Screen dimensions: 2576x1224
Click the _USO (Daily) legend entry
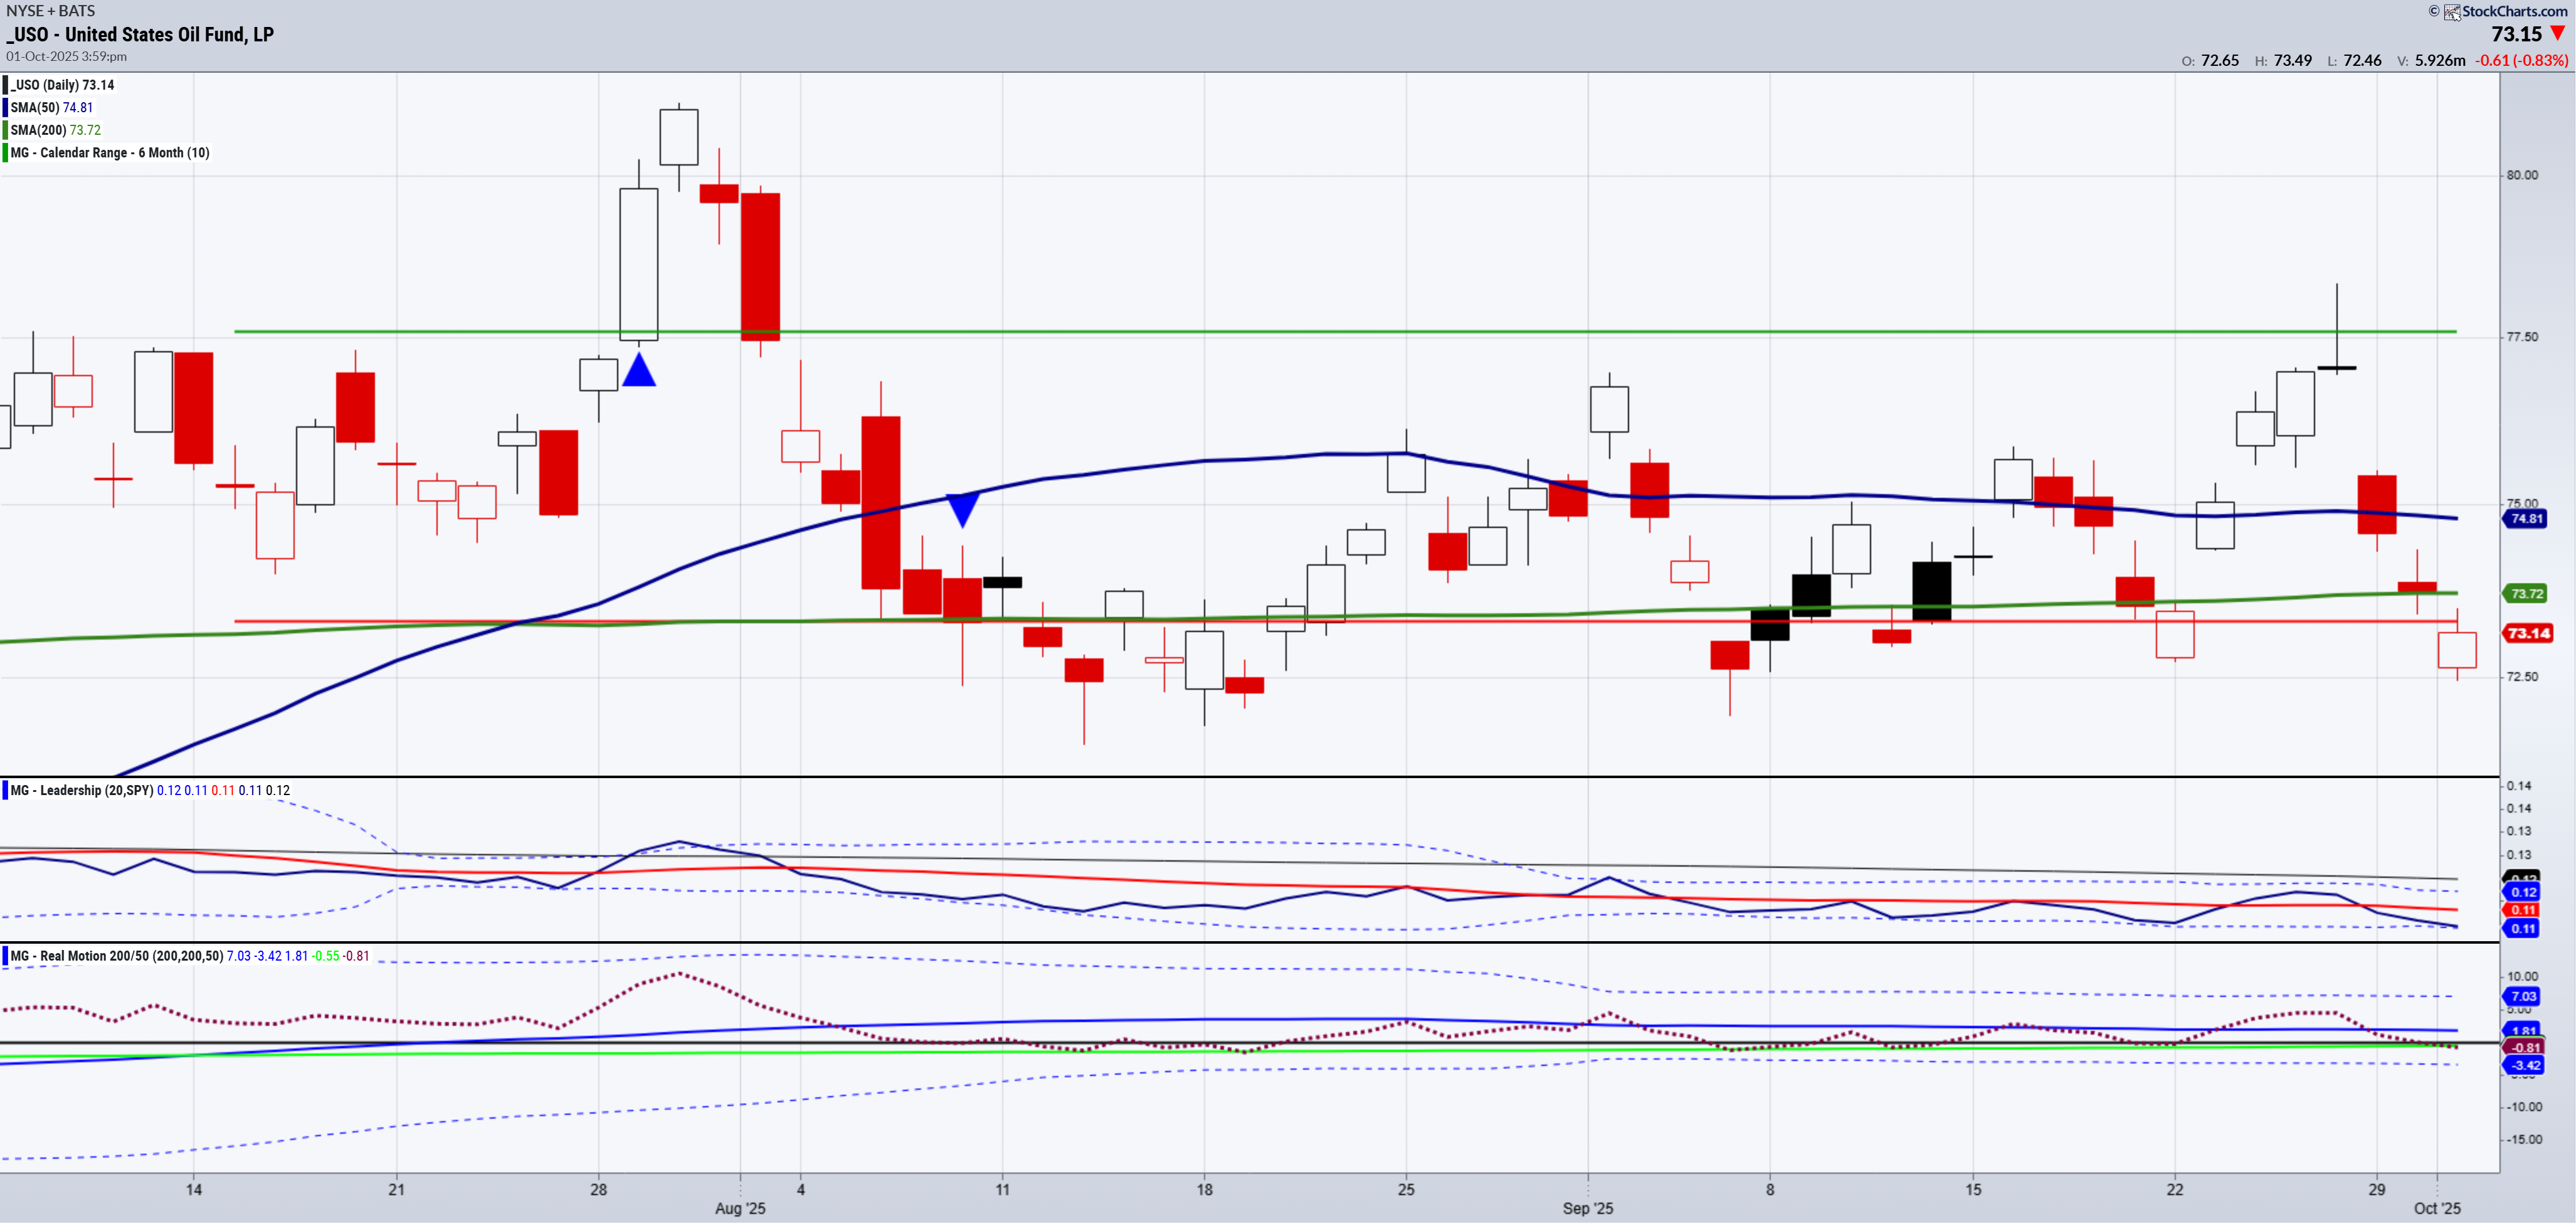pos(62,85)
